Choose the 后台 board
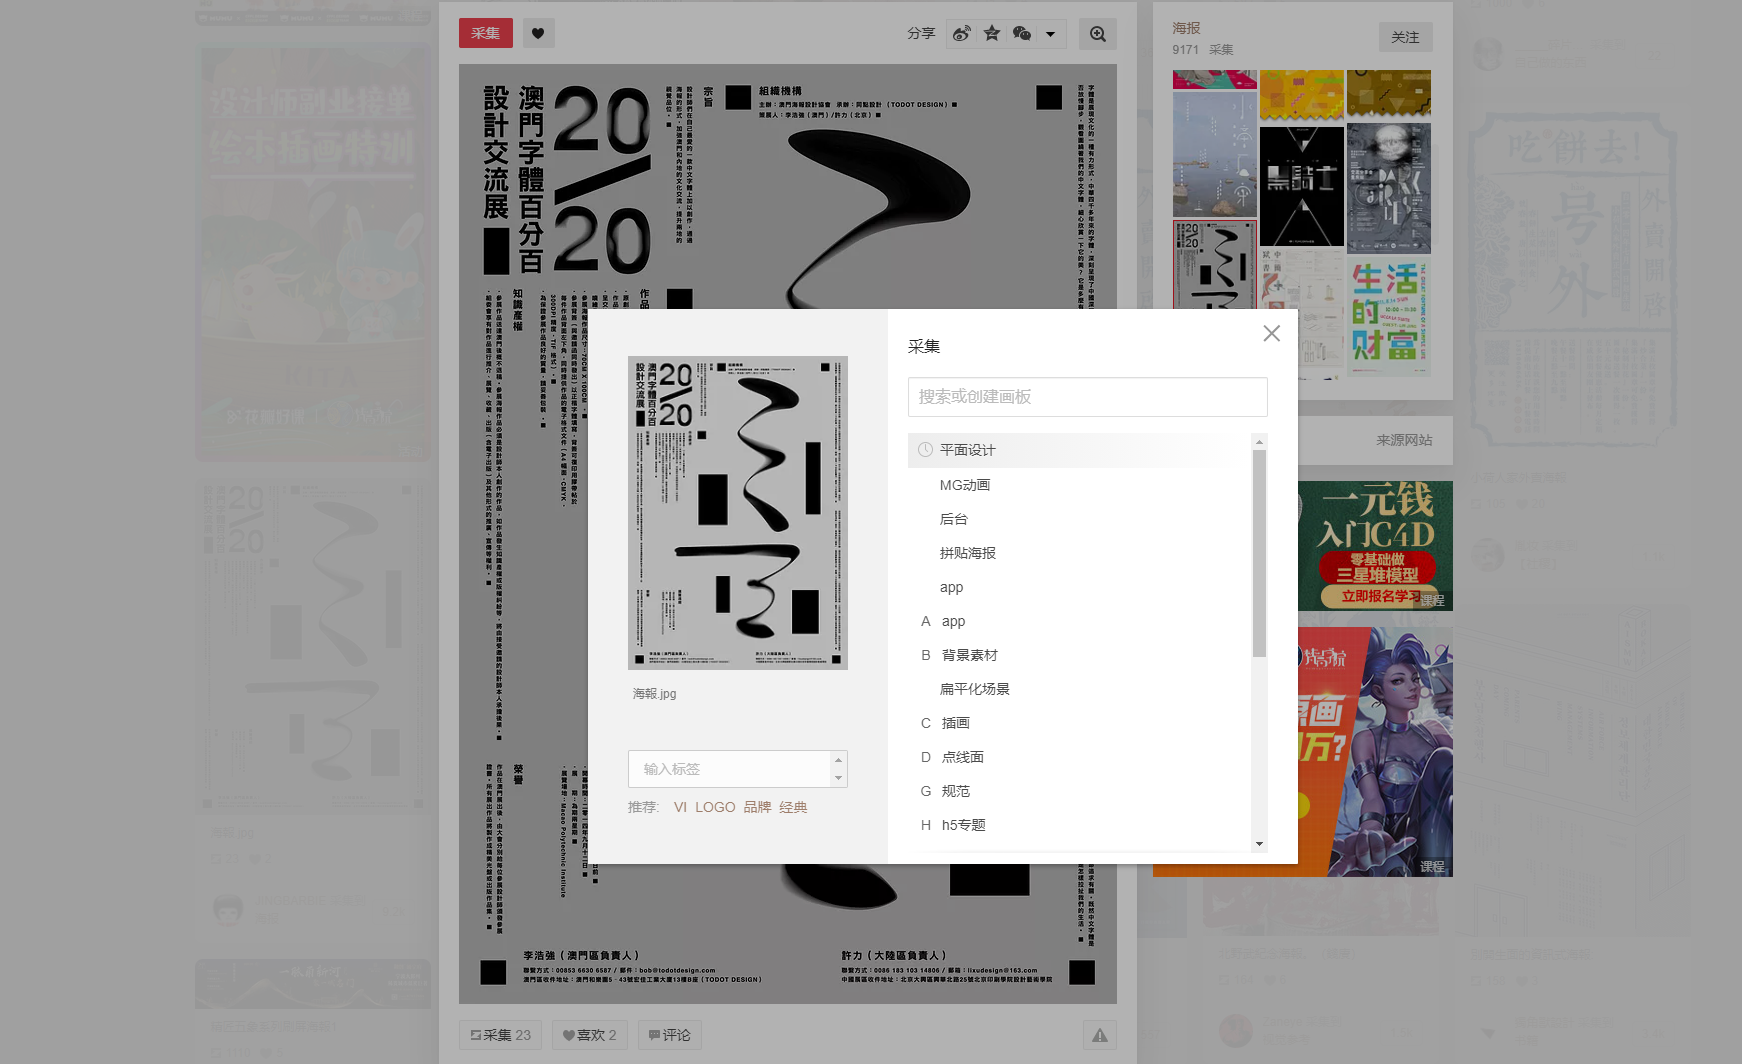Viewport: 1742px width, 1064px height. pos(1078,519)
